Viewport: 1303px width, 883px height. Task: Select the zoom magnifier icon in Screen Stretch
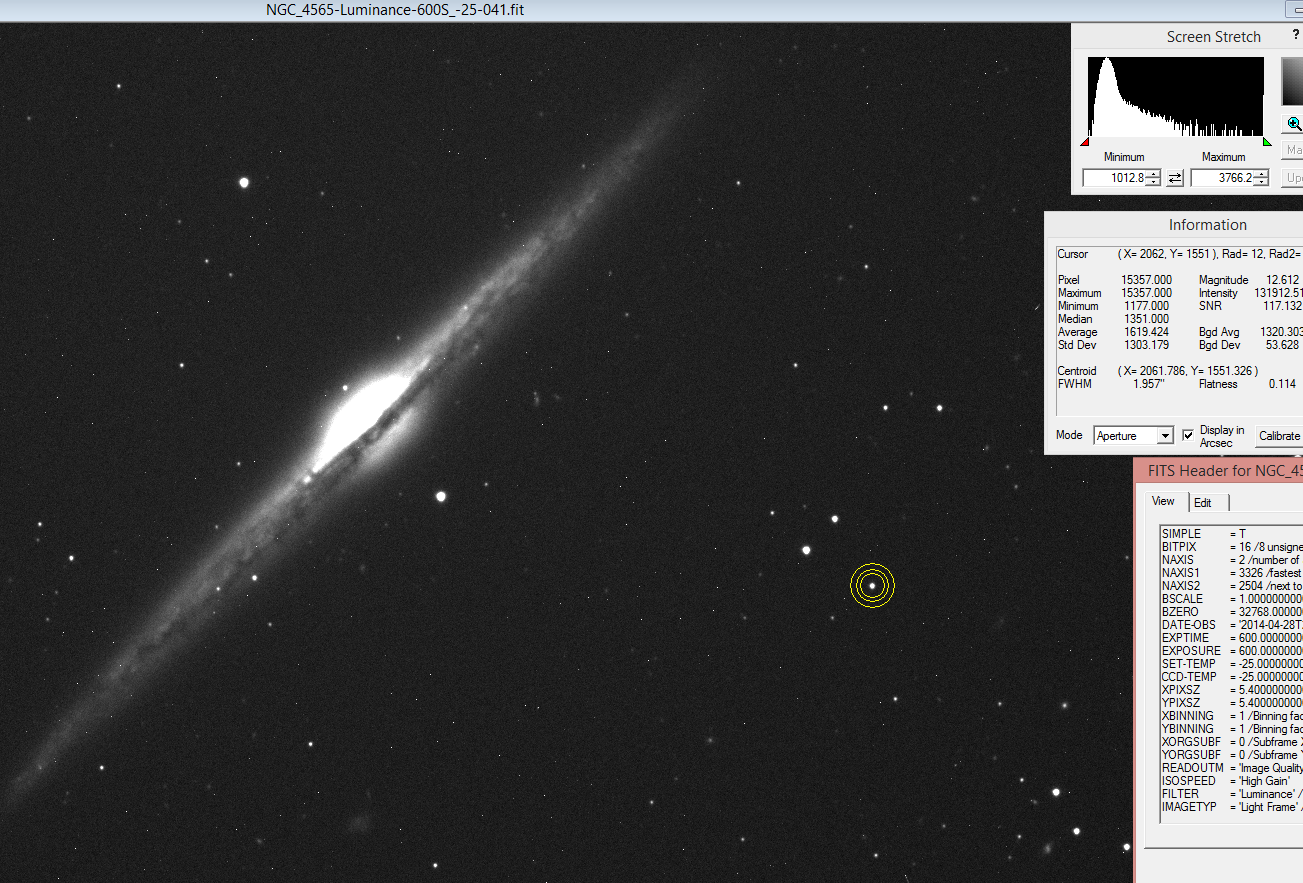[1292, 123]
